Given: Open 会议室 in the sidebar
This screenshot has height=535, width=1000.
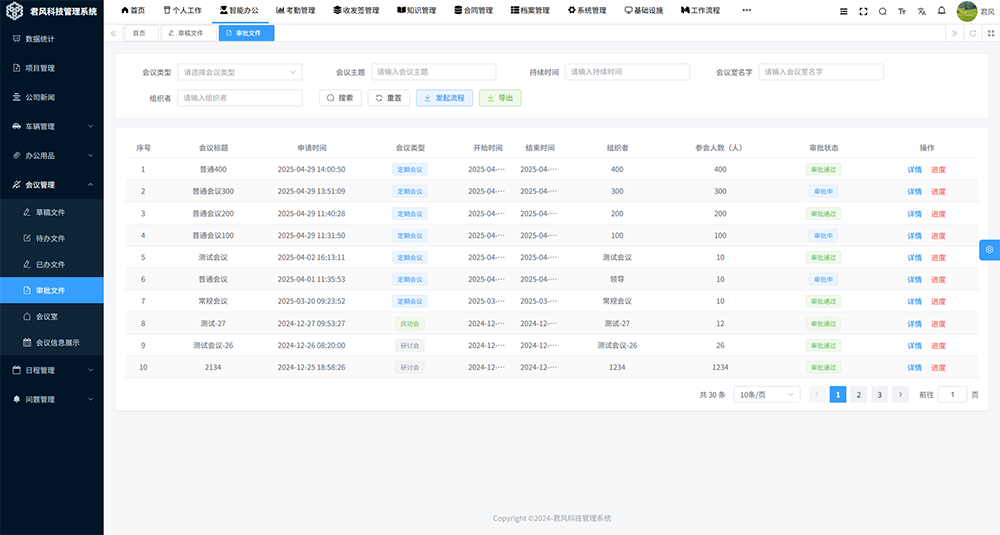Looking at the screenshot, I should [x=52, y=316].
